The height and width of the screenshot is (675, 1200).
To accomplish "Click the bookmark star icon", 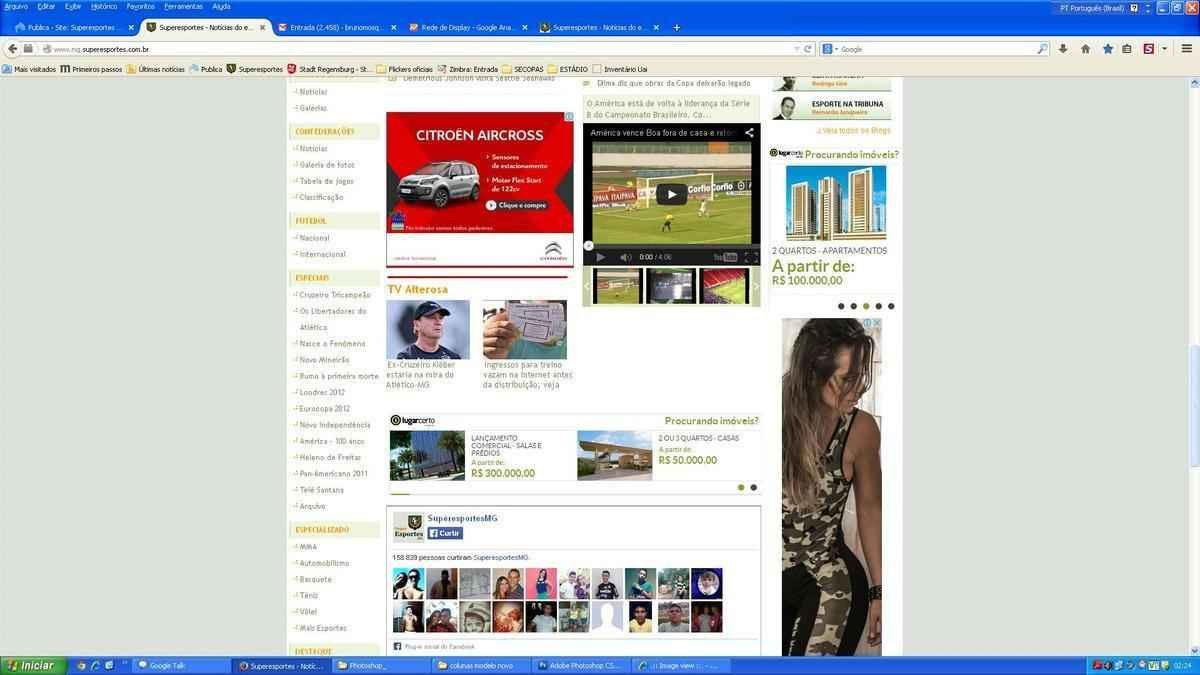I will tap(1107, 49).
